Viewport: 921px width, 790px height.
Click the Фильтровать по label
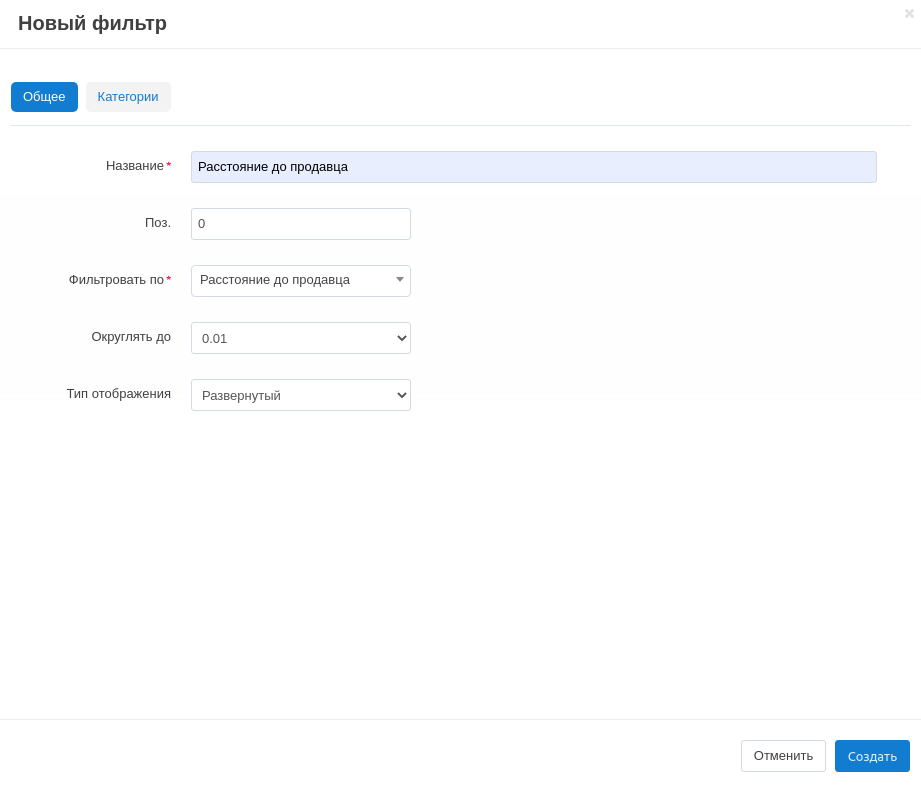pyautogui.click(x=116, y=280)
